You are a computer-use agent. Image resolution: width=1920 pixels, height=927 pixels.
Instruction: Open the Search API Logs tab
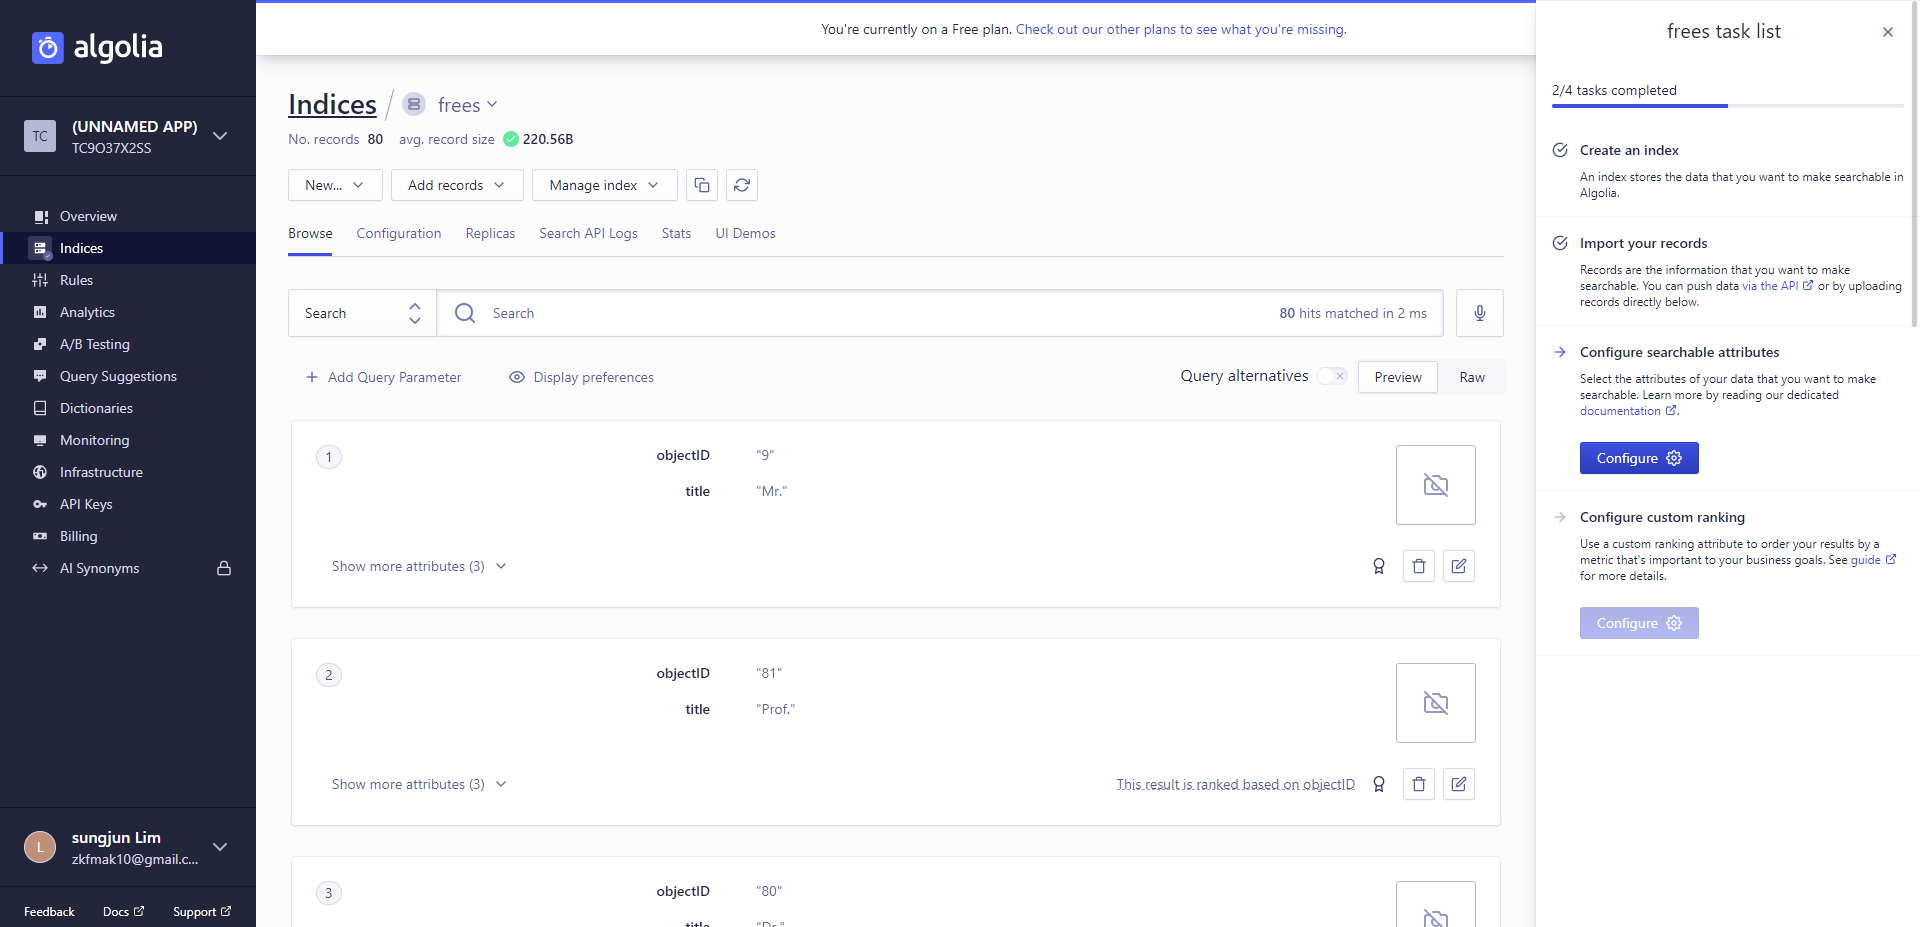pyautogui.click(x=588, y=233)
